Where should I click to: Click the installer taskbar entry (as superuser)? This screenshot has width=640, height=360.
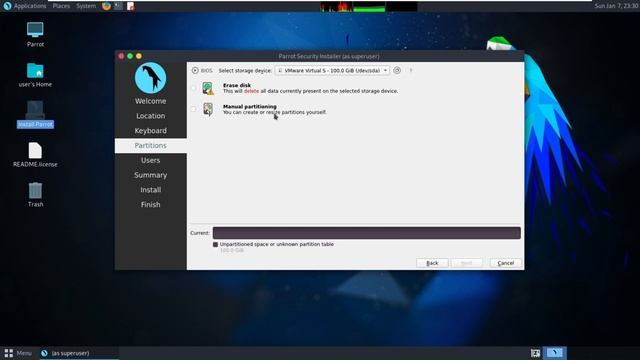click(x=79, y=353)
